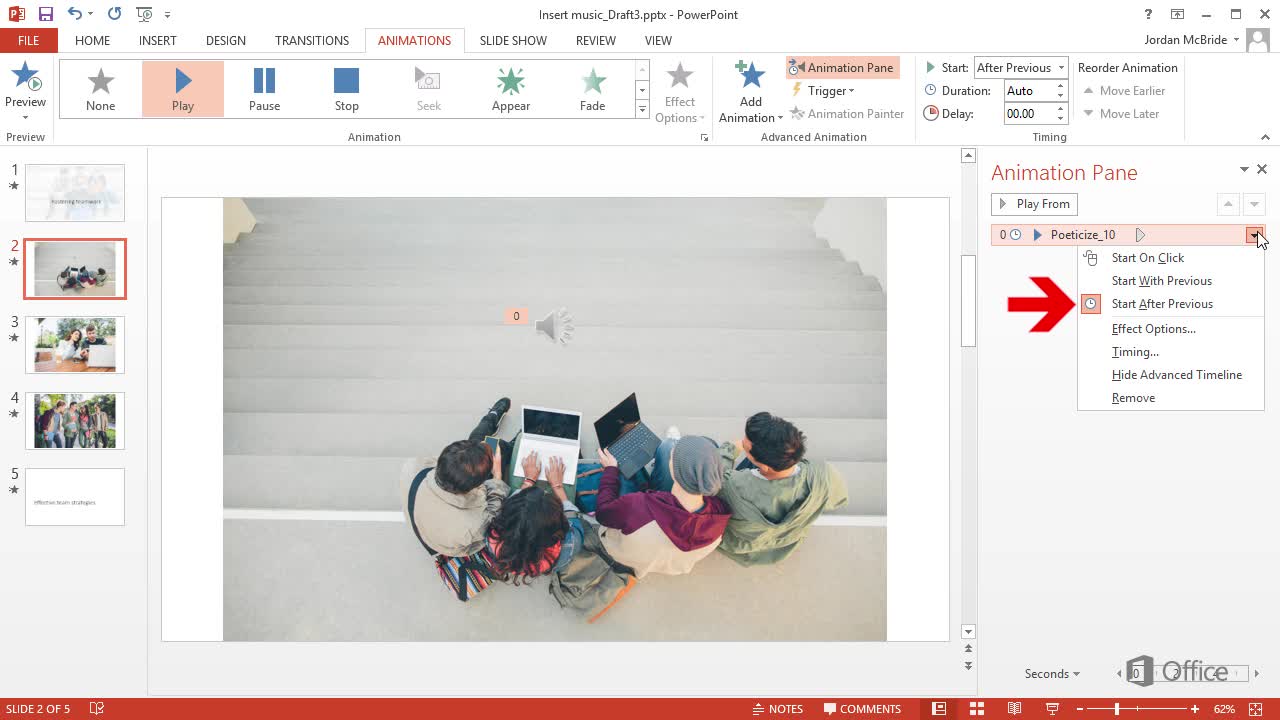Click the Save icon in Quick Access Toolbar

coord(46,14)
